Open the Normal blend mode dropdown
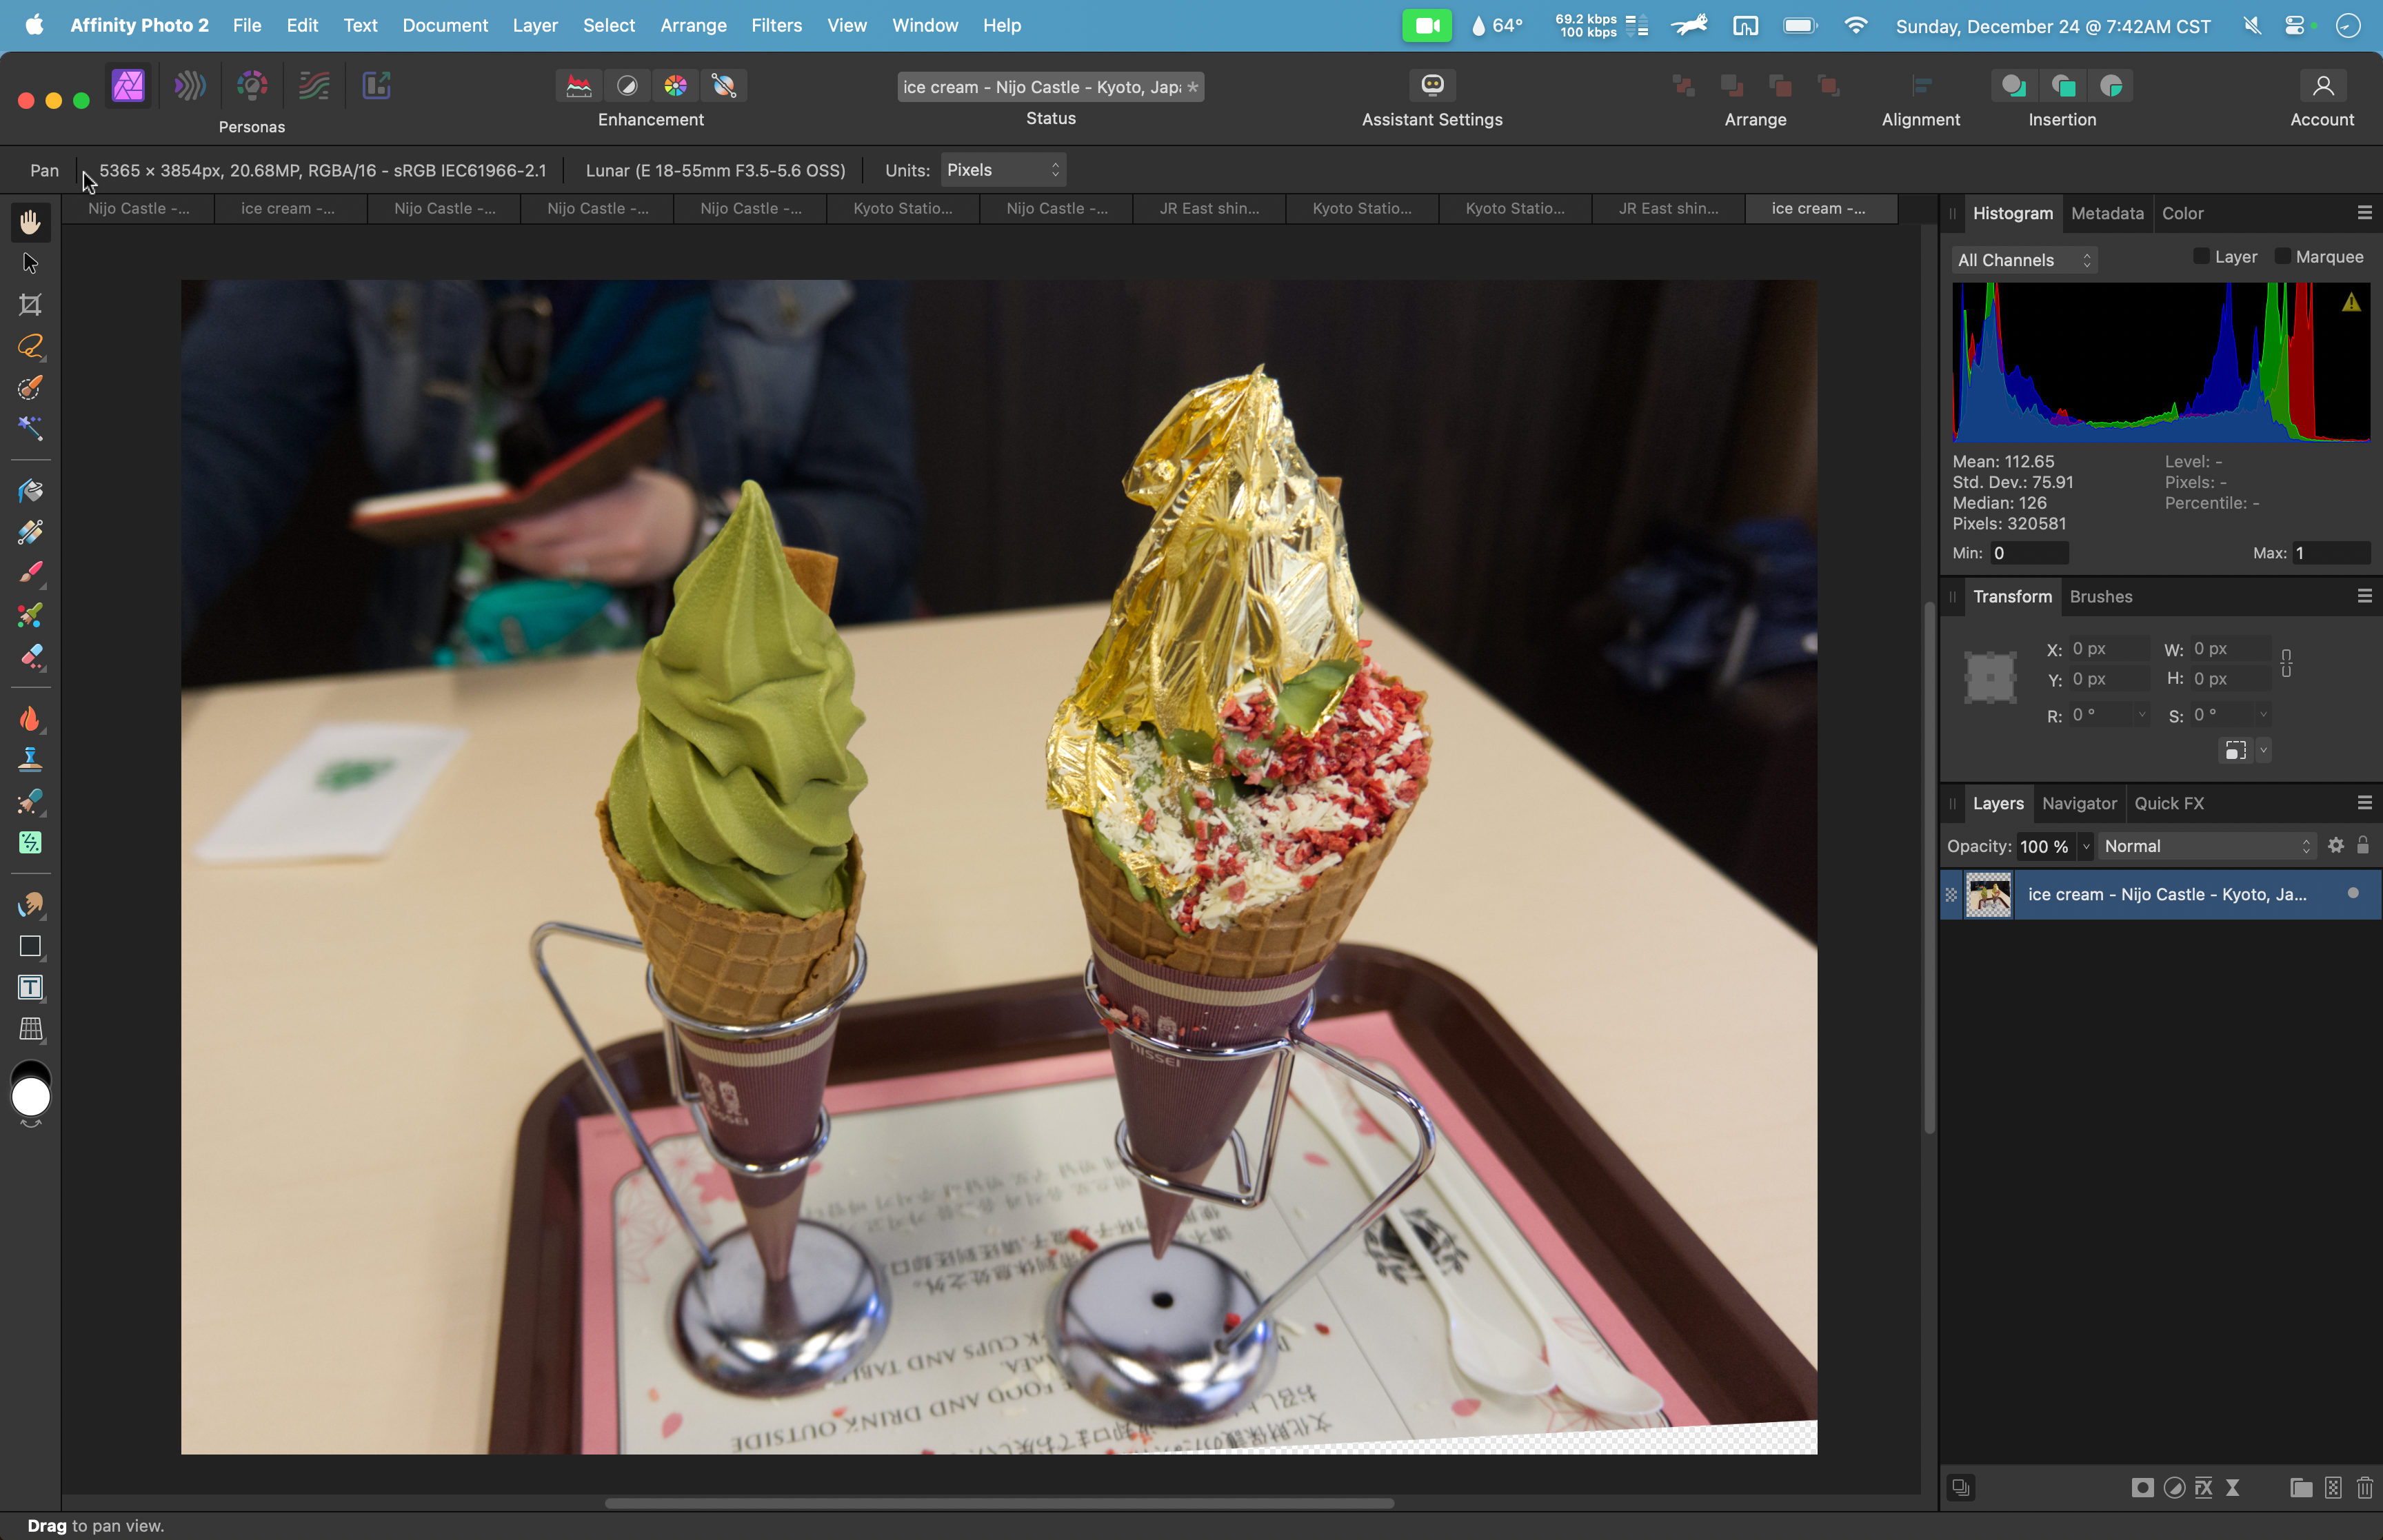2383x1540 pixels. [x=2208, y=846]
